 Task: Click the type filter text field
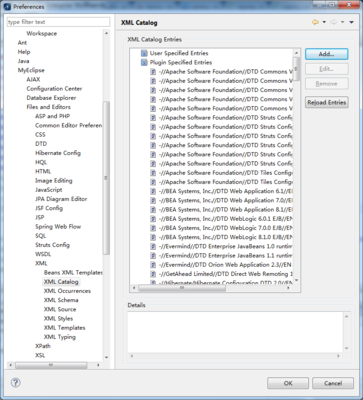[x=58, y=22]
